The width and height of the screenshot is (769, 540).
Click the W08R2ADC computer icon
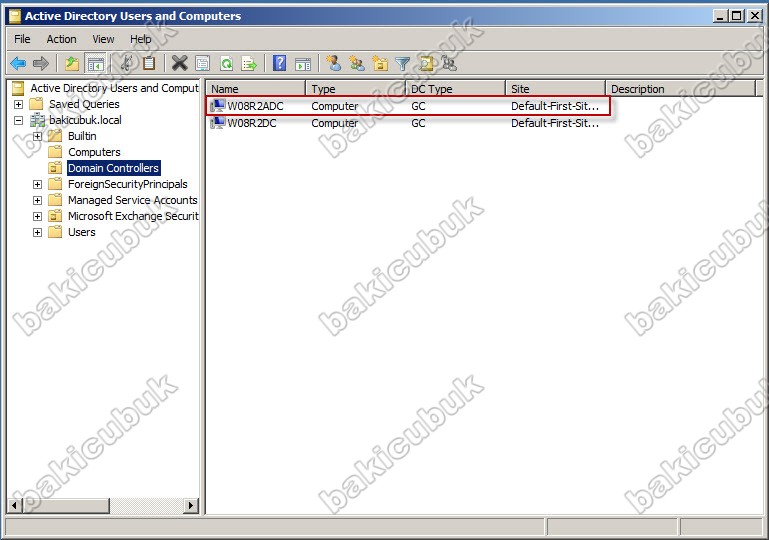coord(217,106)
